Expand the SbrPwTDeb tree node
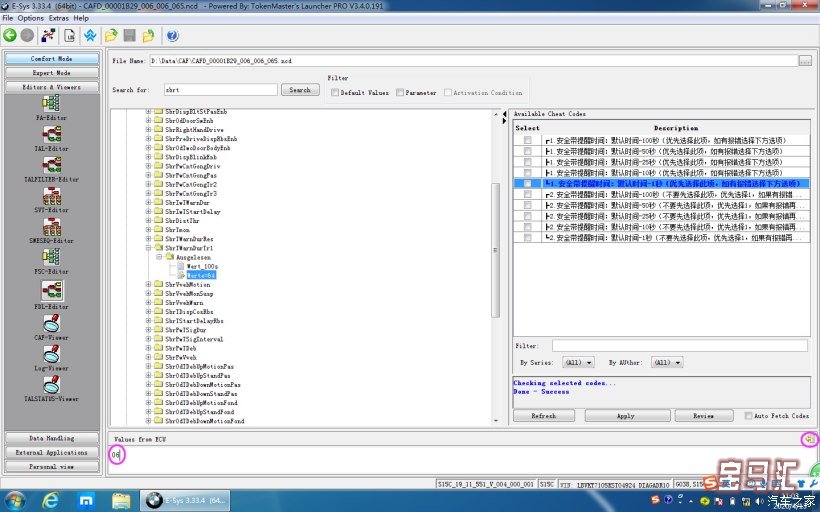 [149, 348]
